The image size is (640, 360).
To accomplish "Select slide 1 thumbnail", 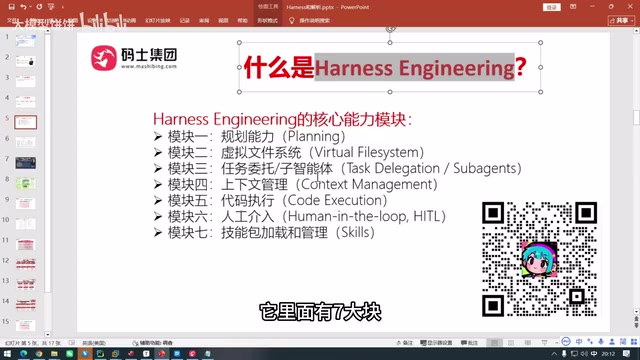I will (25, 40).
